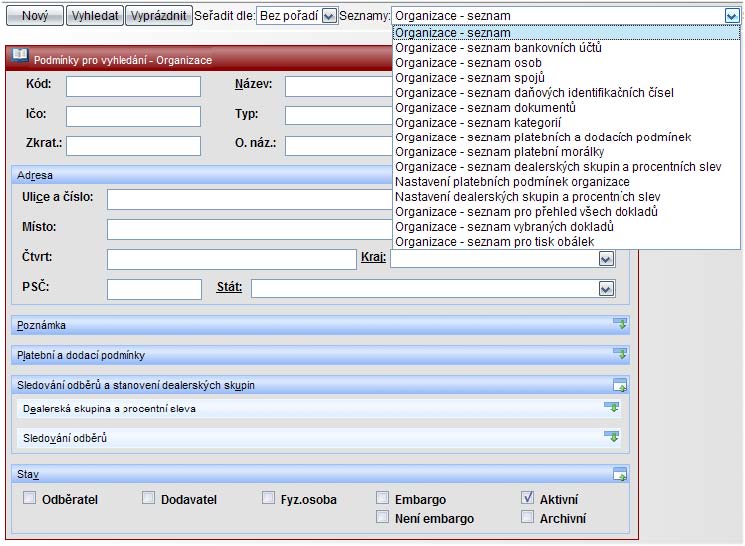This screenshot has height=546, width=745.
Task: Close the Seznamy dropdown arrow
Action: tap(732, 16)
